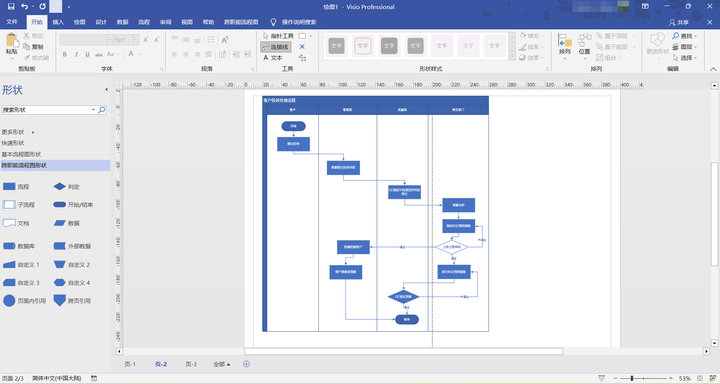Click the magnifier icon in shapes search
This screenshot has height=384, width=720.
(x=102, y=110)
